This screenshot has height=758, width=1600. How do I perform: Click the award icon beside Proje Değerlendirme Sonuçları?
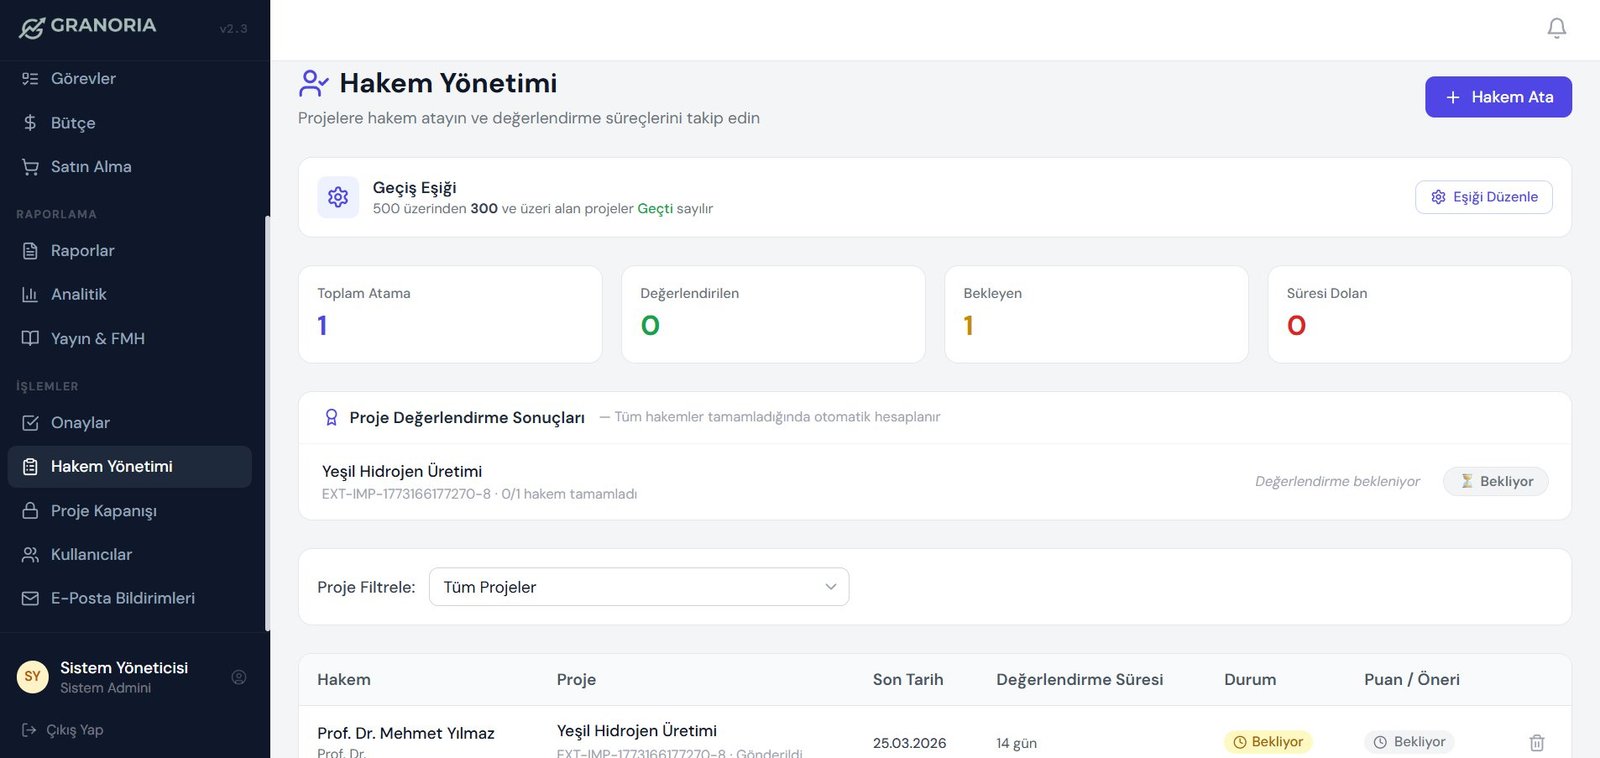[x=331, y=417]
